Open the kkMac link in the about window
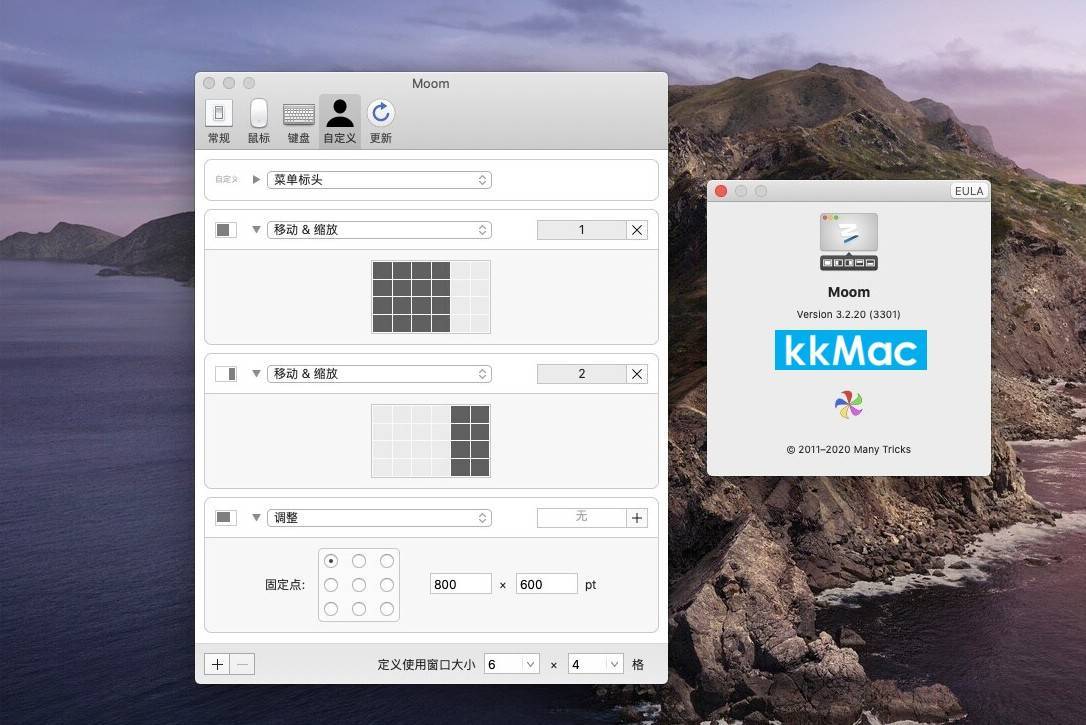 coord(850,350)
